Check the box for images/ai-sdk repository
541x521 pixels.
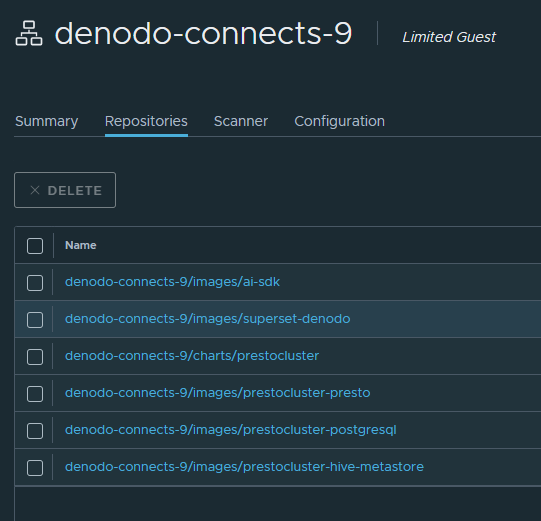35,283
